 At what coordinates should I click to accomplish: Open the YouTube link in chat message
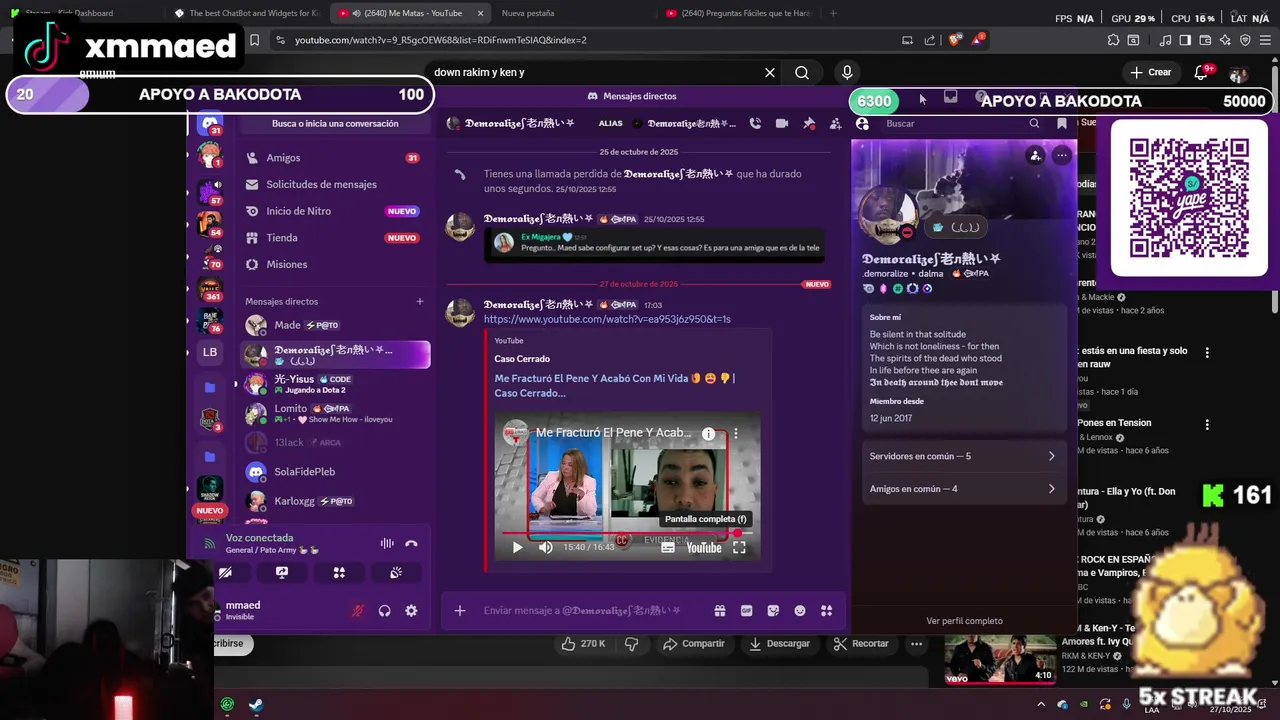click(x=607, y=319)
